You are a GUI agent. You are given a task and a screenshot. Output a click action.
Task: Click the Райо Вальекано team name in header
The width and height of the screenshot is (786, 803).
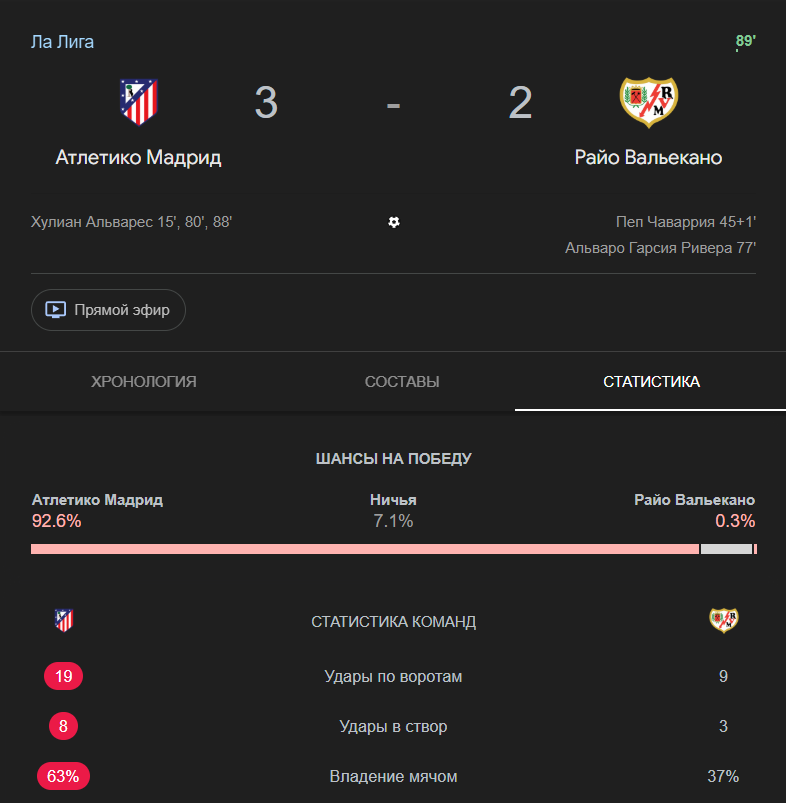[x=648, y=158]
